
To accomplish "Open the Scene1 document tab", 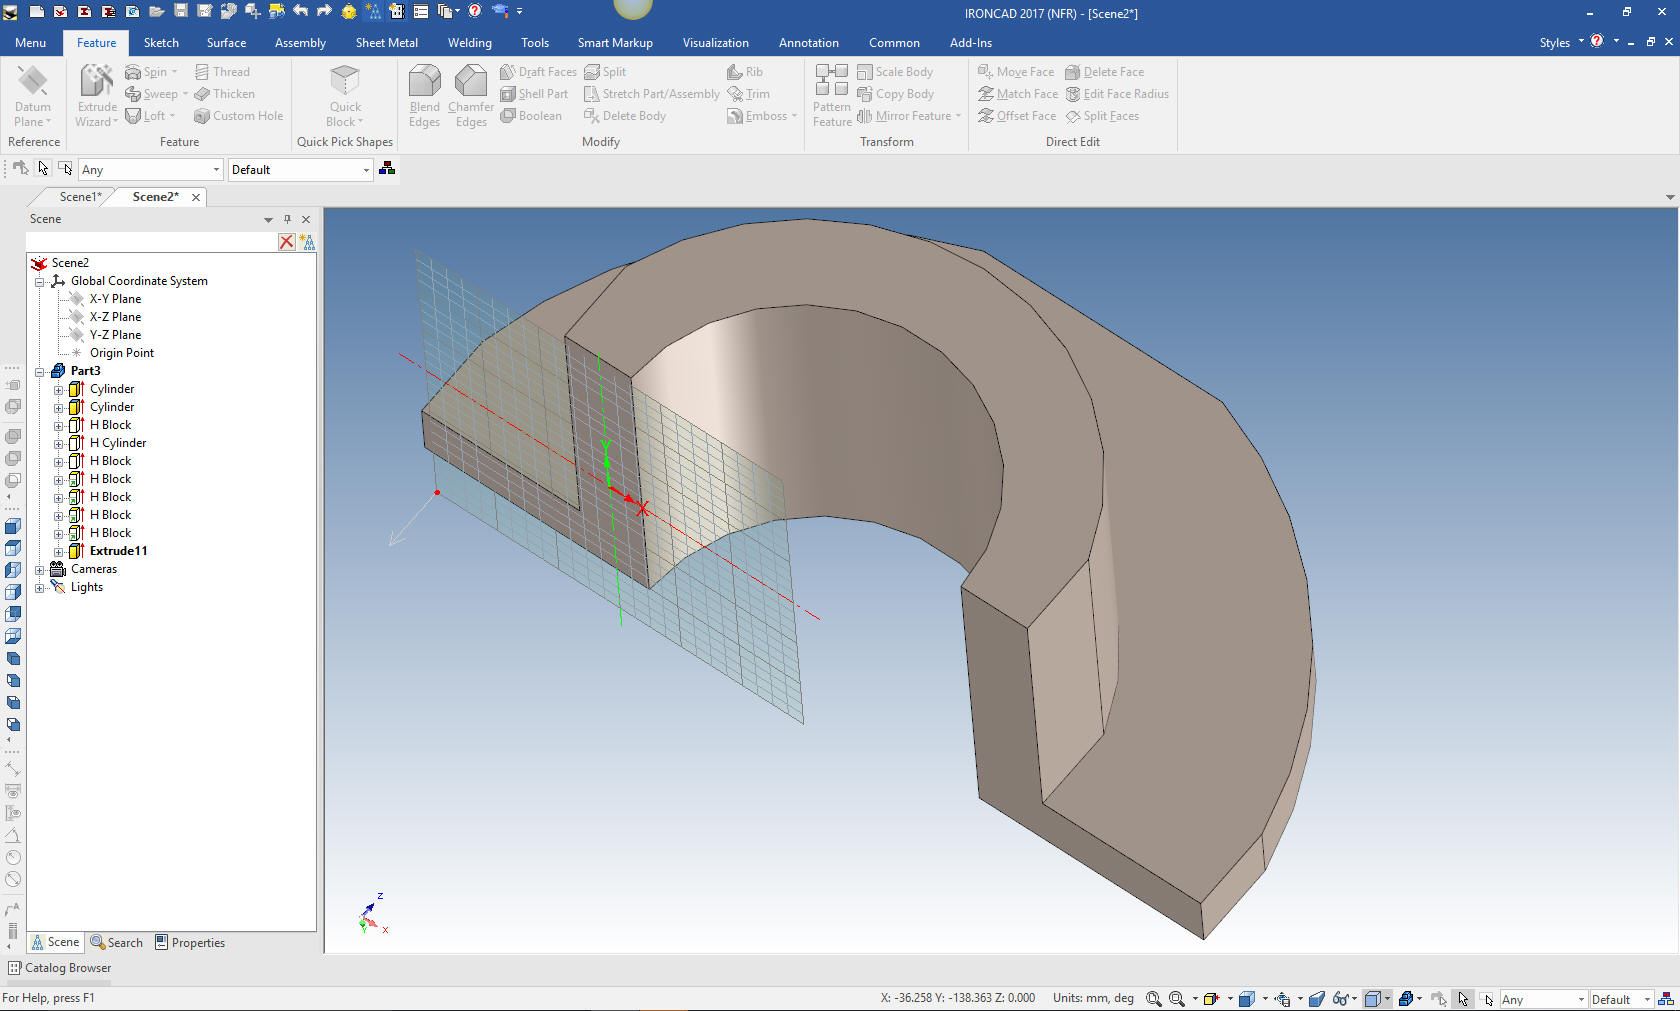I will click(x=80, y=197).
